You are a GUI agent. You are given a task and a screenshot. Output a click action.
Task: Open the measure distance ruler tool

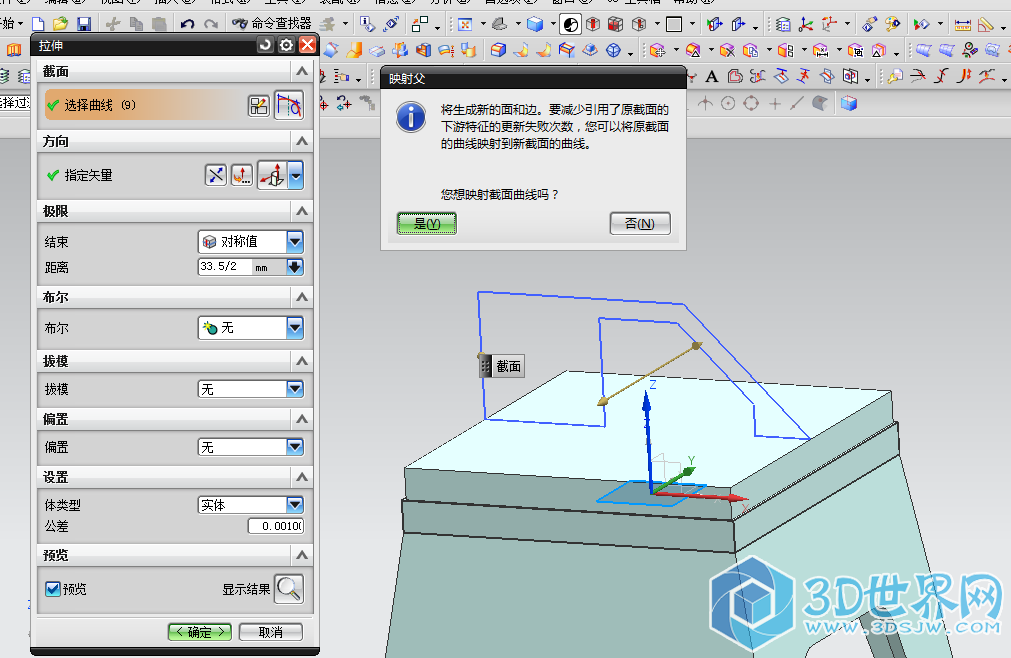(x=962, y=24)
